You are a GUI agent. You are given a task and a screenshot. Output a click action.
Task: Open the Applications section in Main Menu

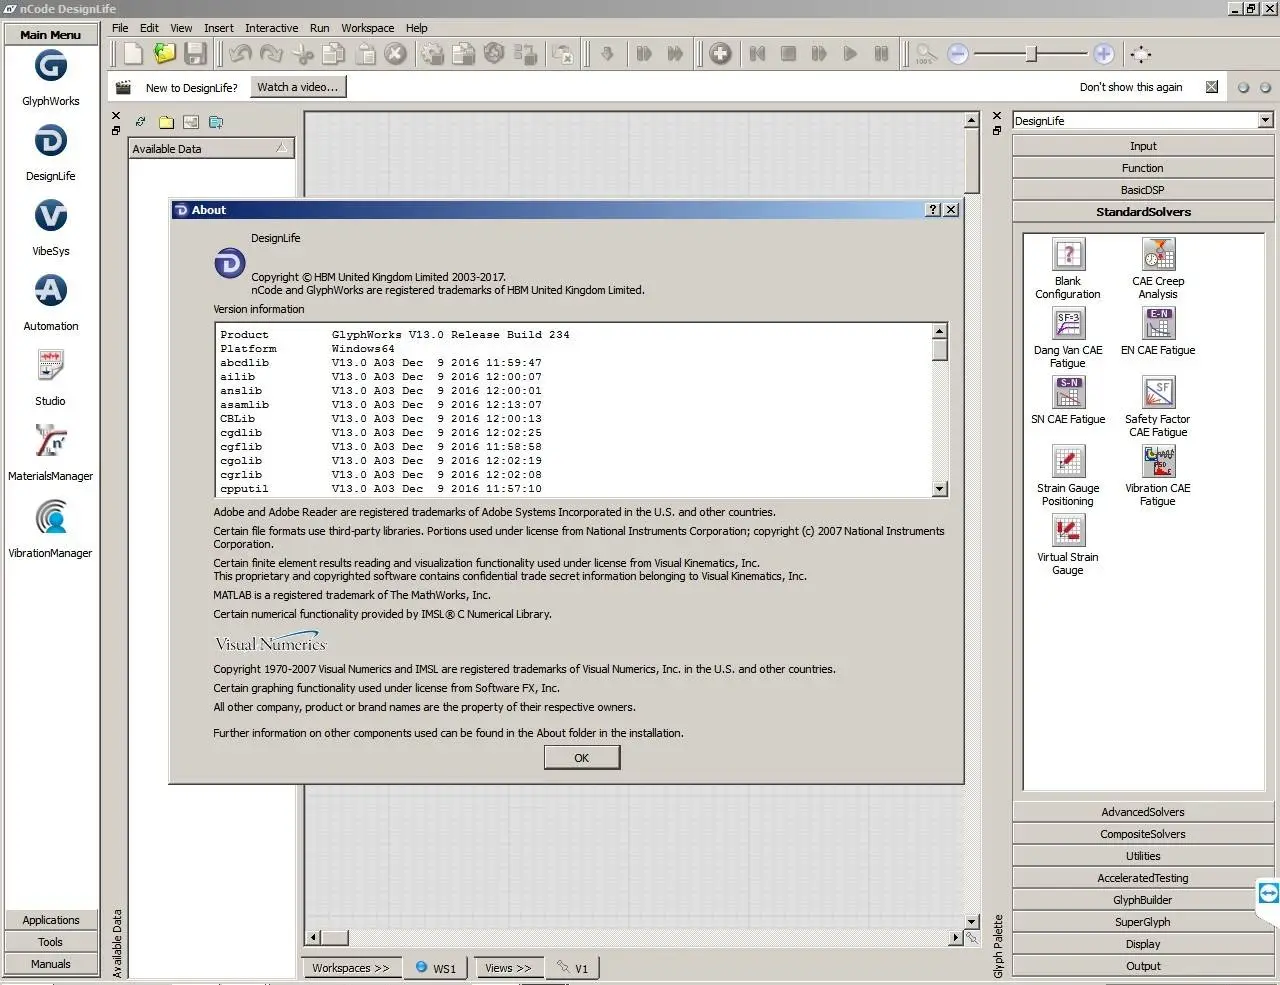[51, 920]
